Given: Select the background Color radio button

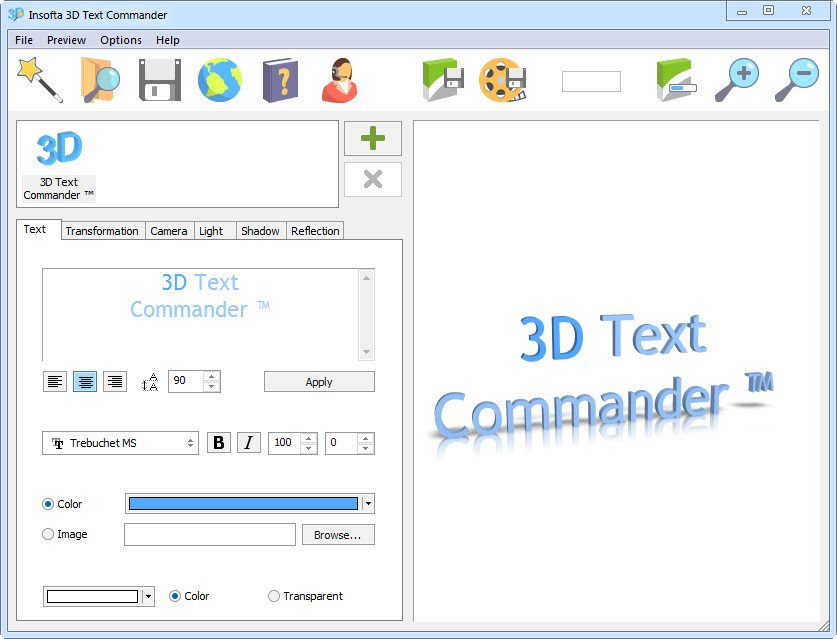Looking at the screenshot, I should click(175, 596).
